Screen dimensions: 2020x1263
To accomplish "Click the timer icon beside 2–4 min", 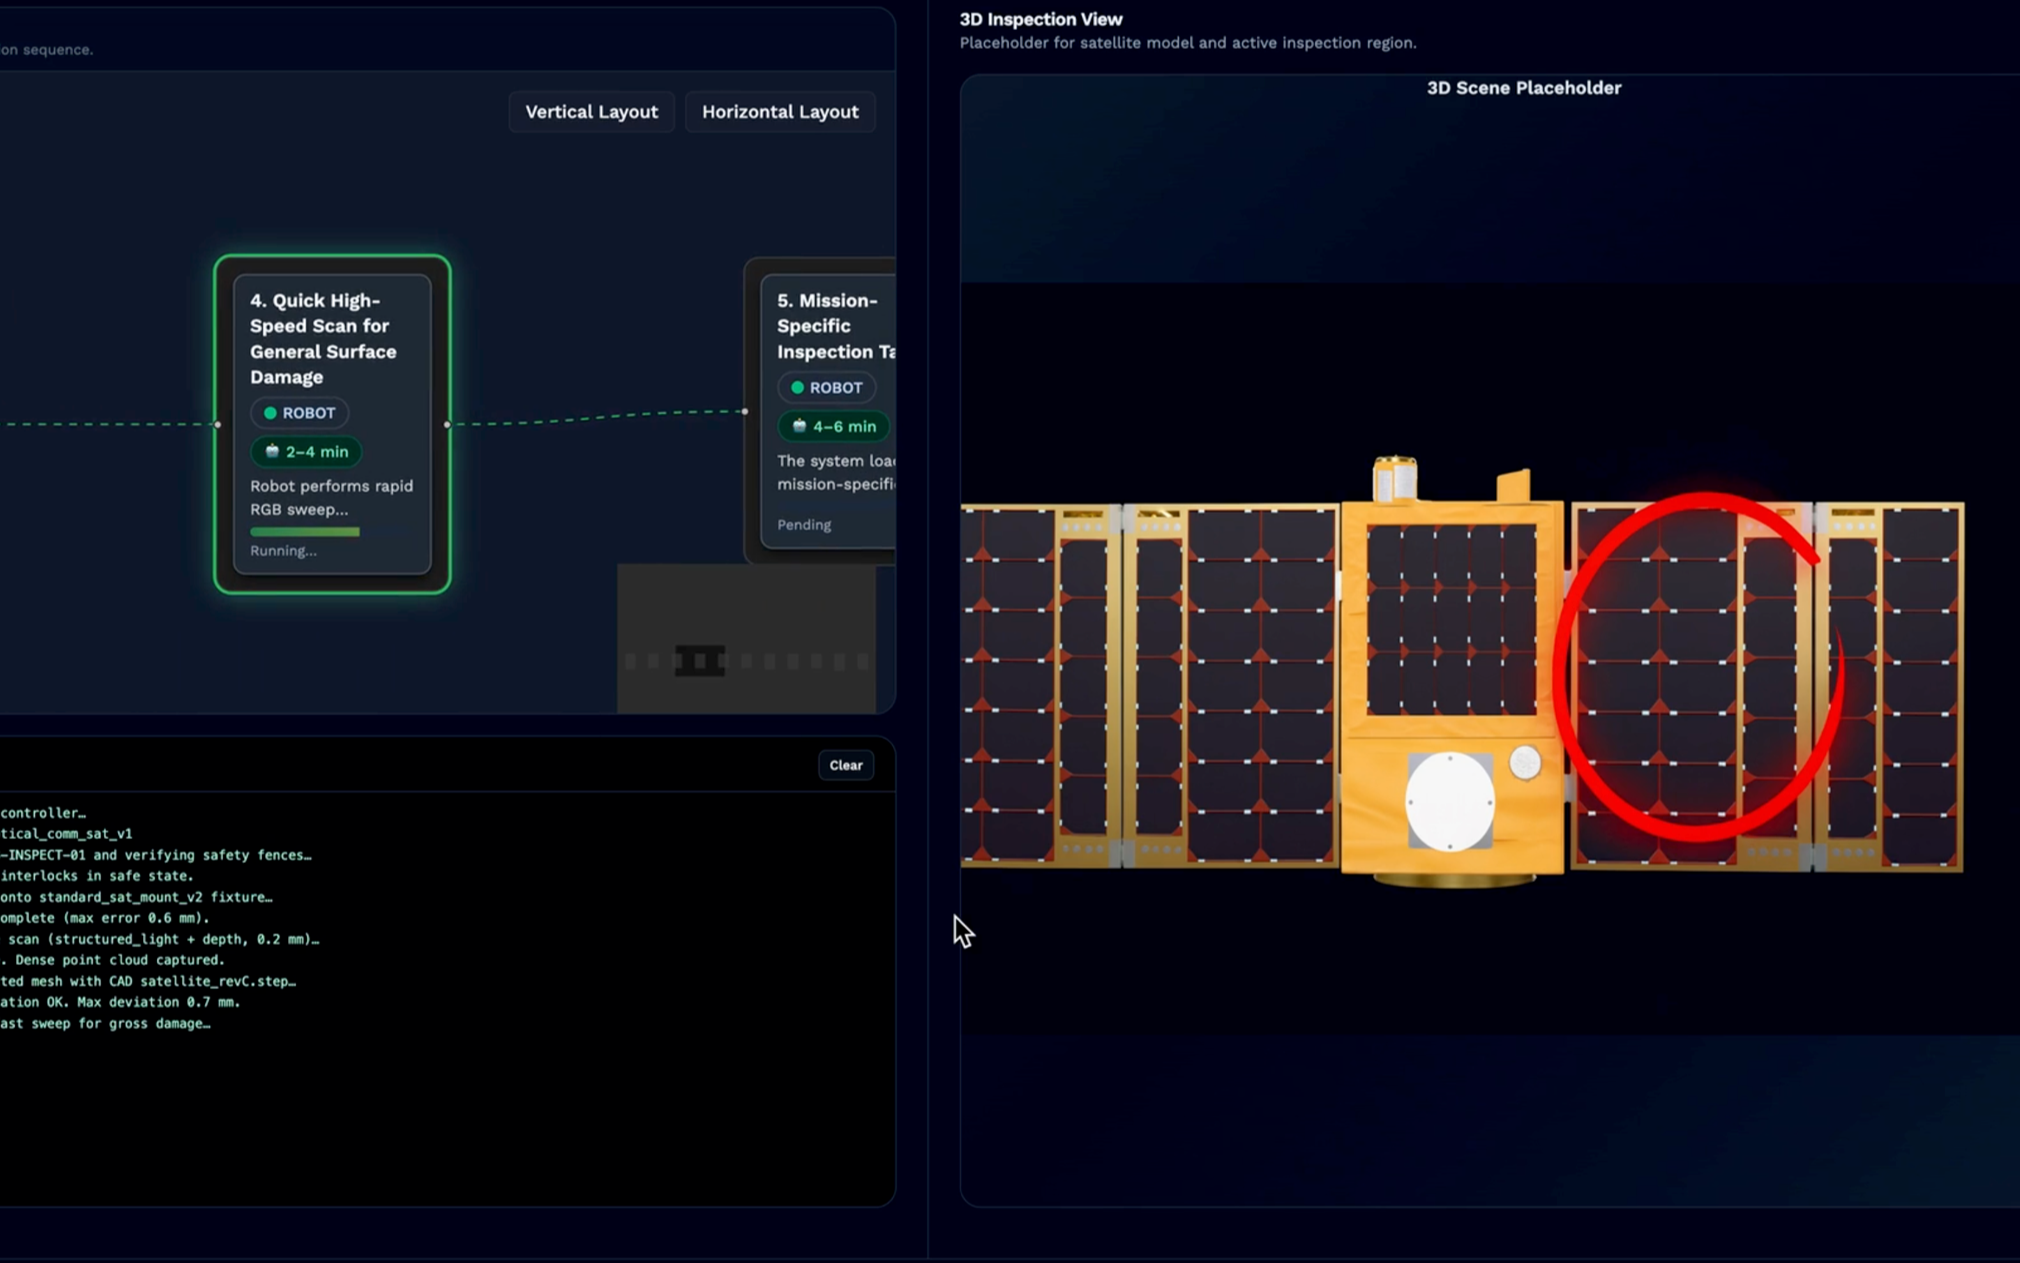I will point(272,451).
